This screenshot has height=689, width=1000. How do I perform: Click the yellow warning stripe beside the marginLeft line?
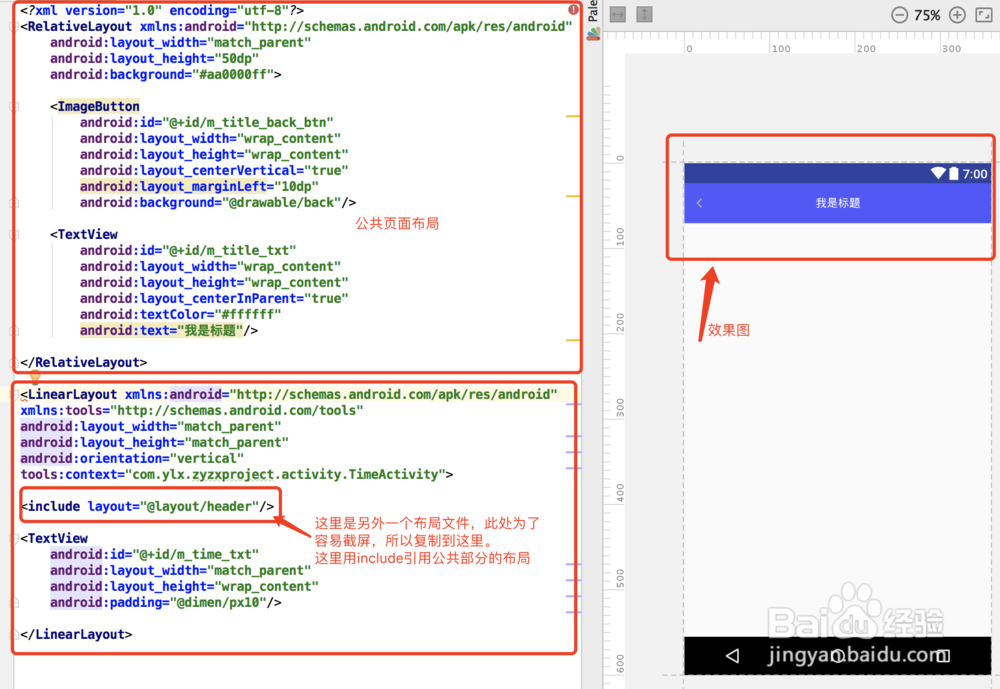pos(573,196)
